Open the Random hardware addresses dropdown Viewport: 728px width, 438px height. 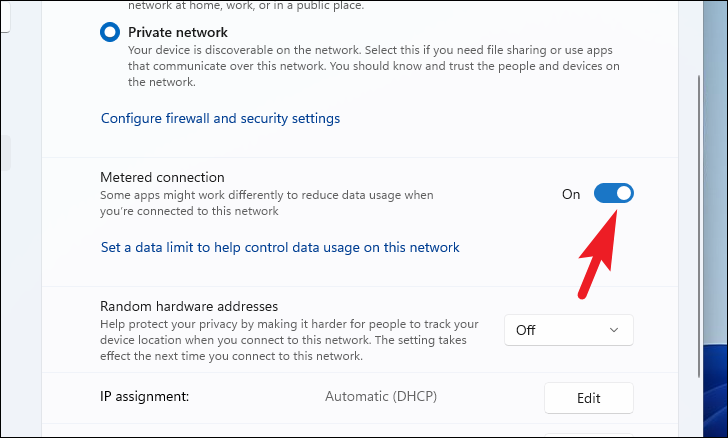click(x=568, y=329)
